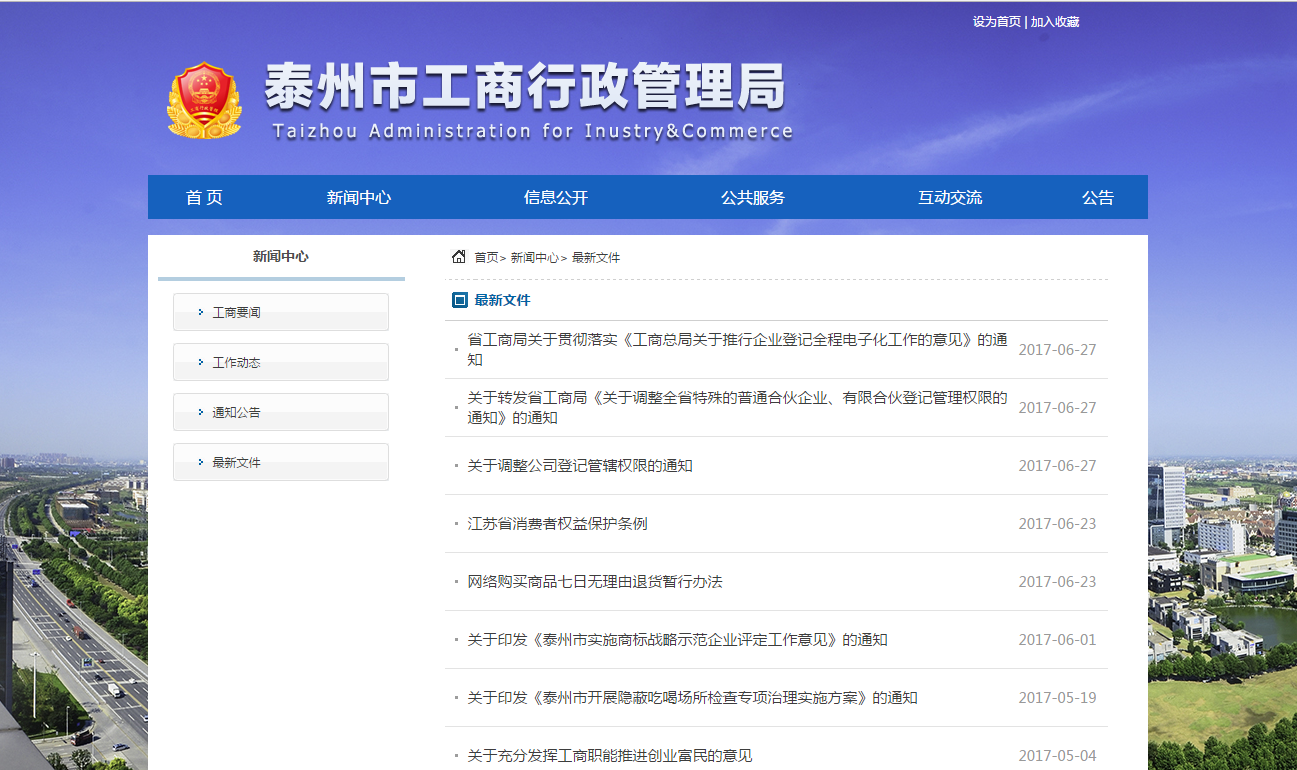Open 互动交流 navigation item
The image size is (1297, 770).
(x=949, y=197)
